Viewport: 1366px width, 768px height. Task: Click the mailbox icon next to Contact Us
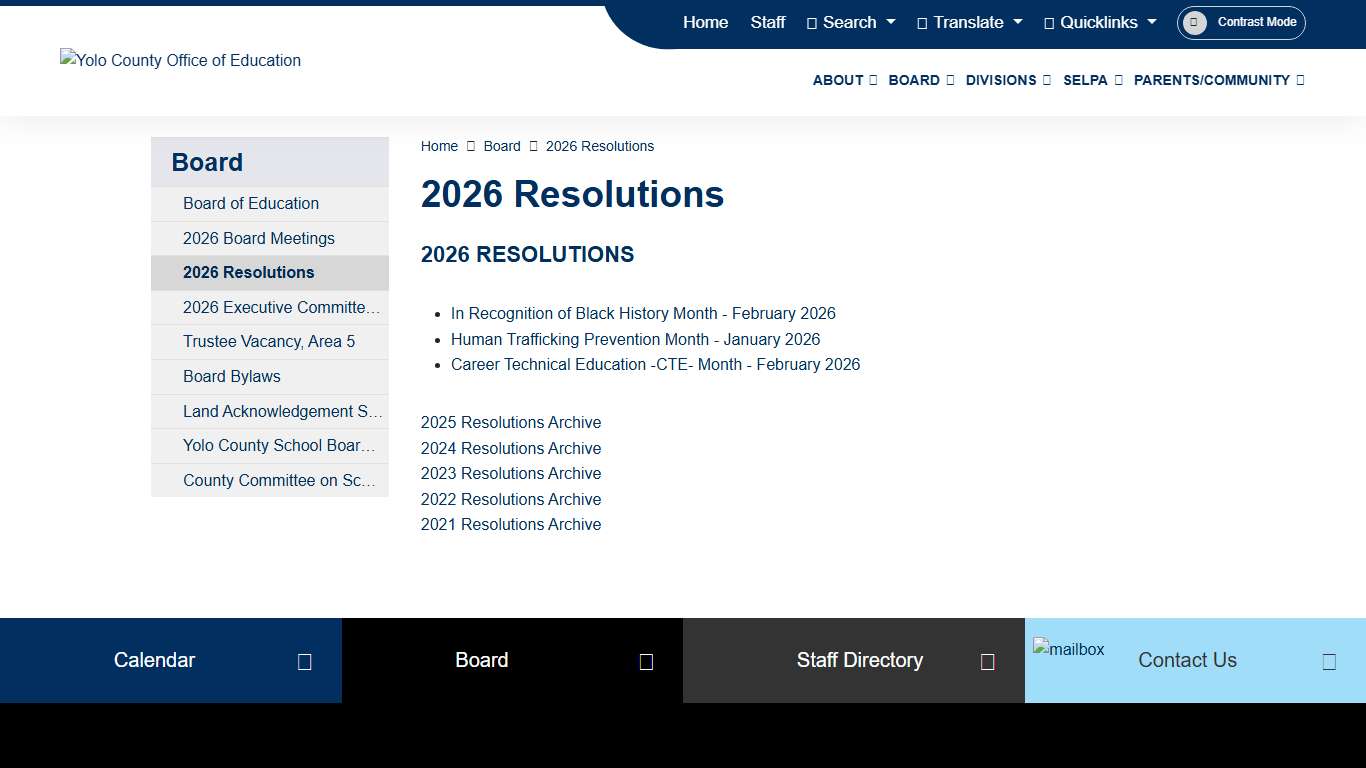click(1069, 649)
